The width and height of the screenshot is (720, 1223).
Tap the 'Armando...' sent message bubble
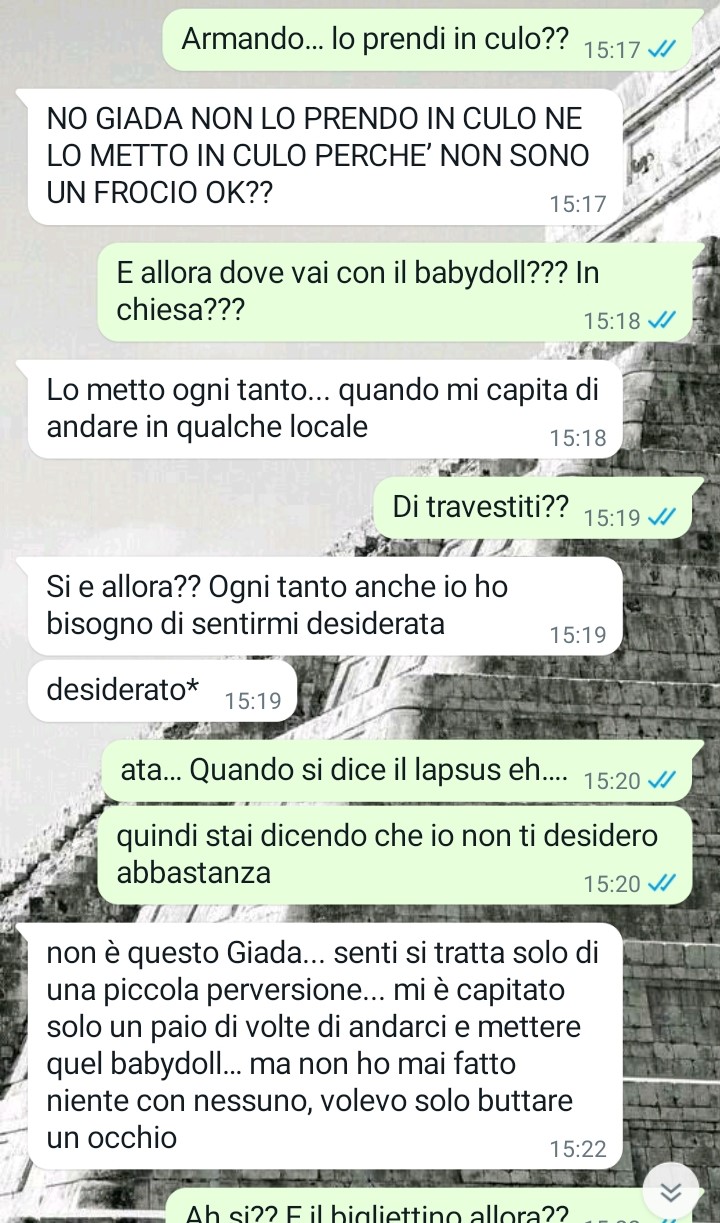[x=427, y=39]
